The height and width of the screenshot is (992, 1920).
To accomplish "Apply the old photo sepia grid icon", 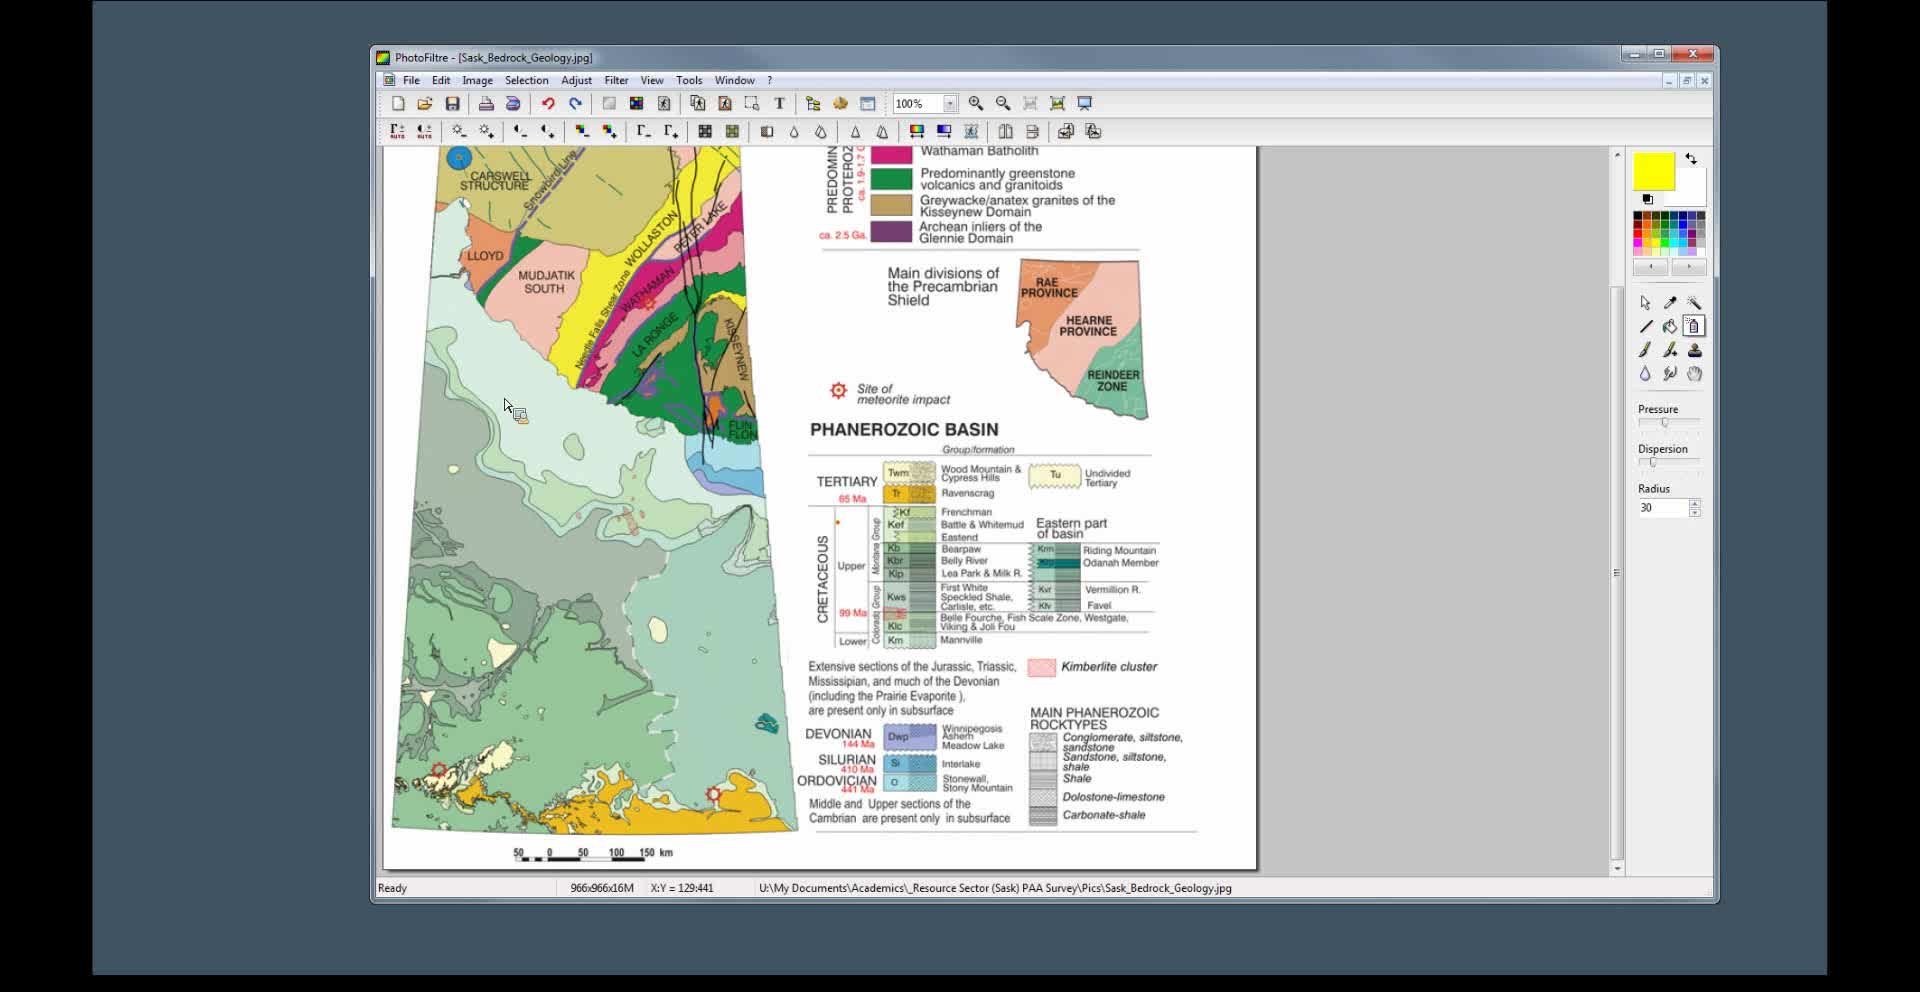I will pyautogui.click(x=732, y=132).
